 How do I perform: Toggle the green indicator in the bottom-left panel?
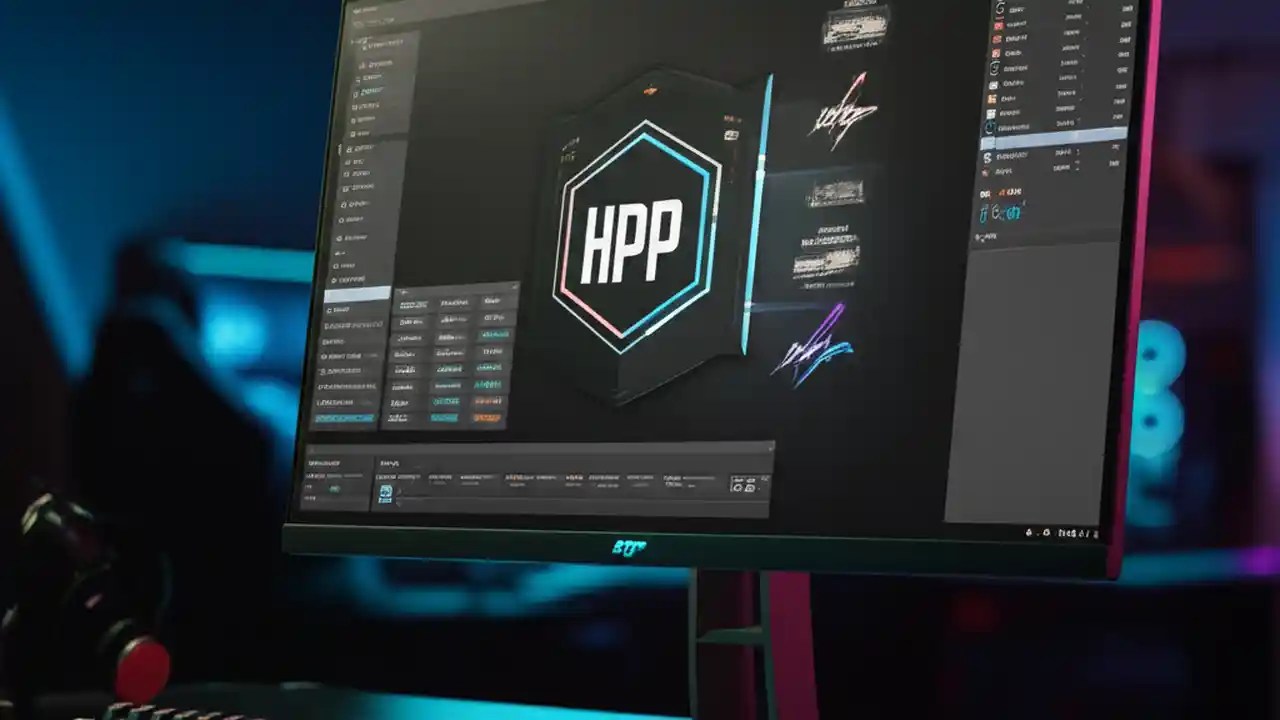point(334,487)
